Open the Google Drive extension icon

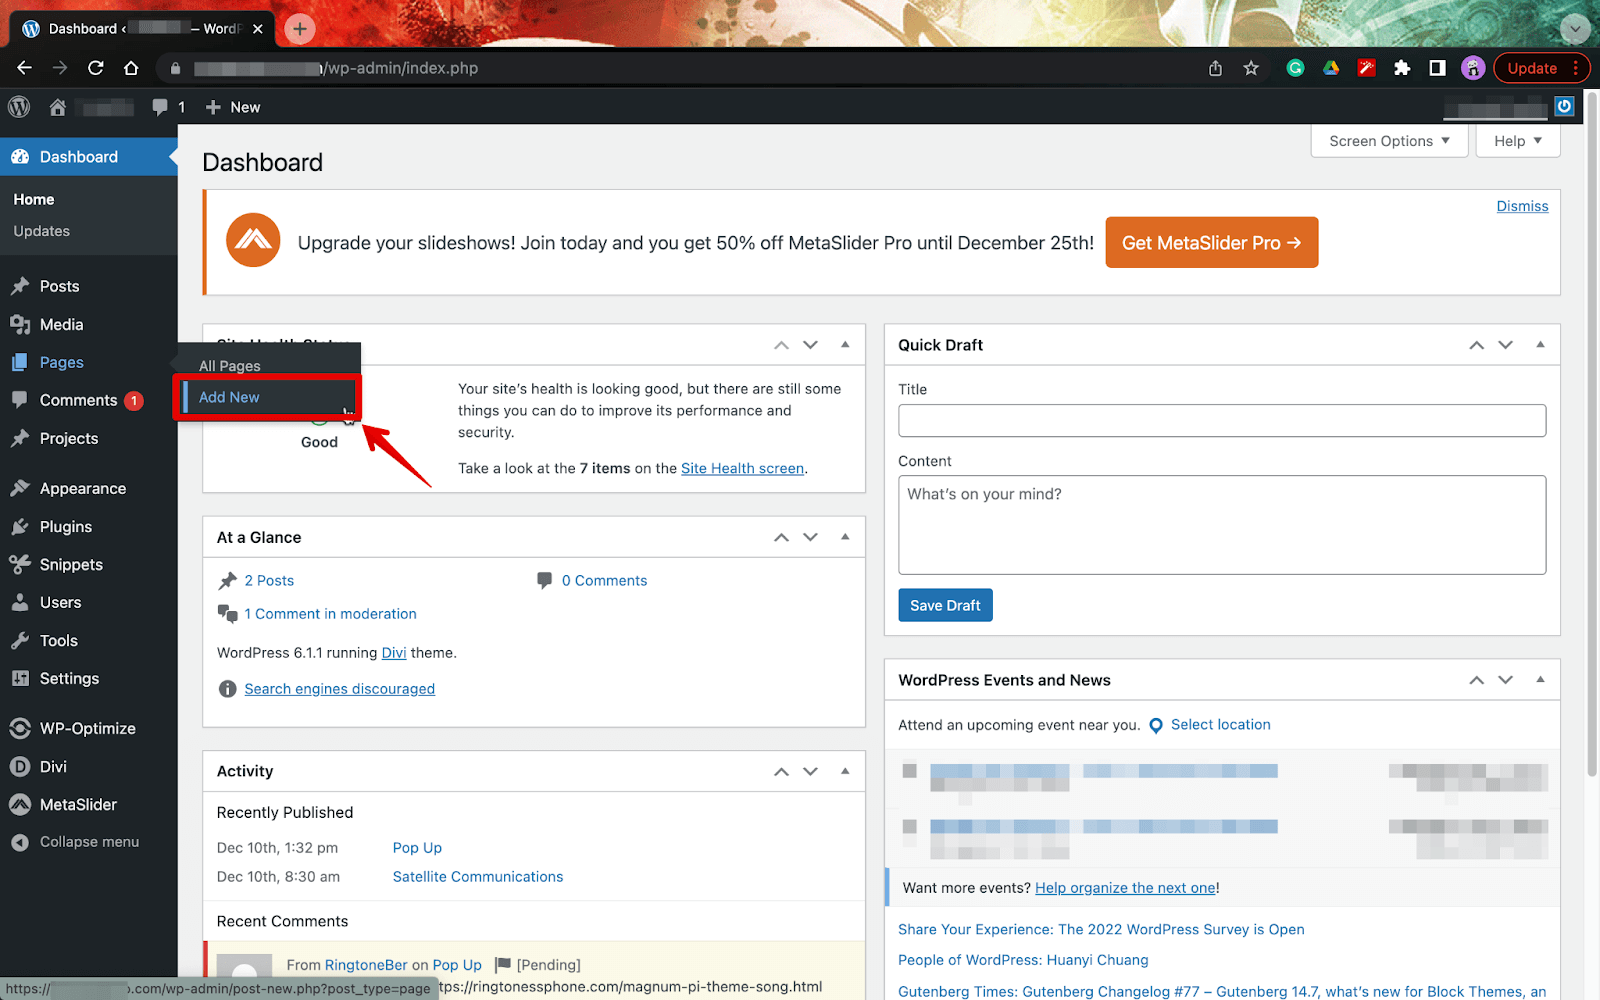(x=1331, y=68)
